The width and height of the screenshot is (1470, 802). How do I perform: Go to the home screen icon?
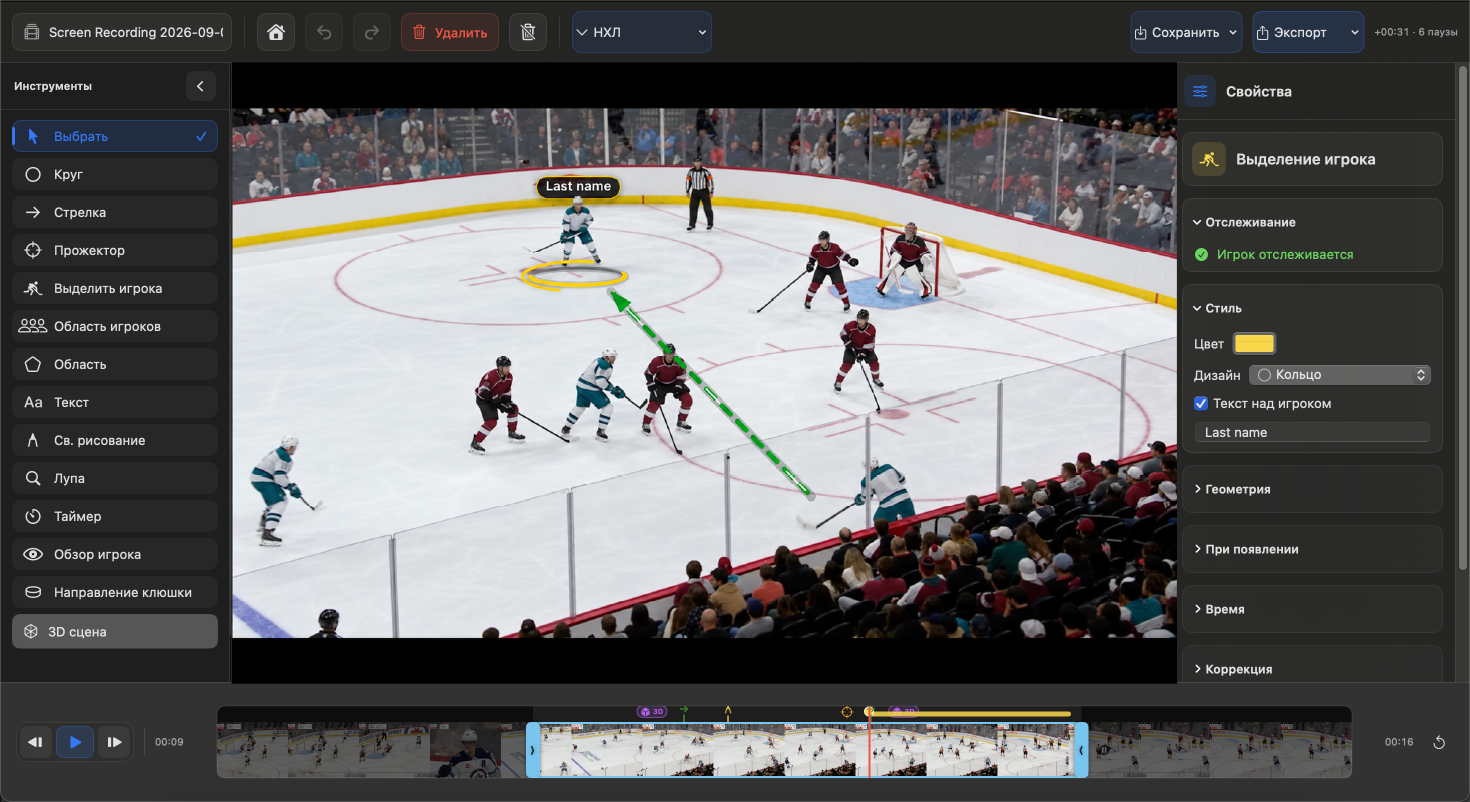click(x=276, y=32)
